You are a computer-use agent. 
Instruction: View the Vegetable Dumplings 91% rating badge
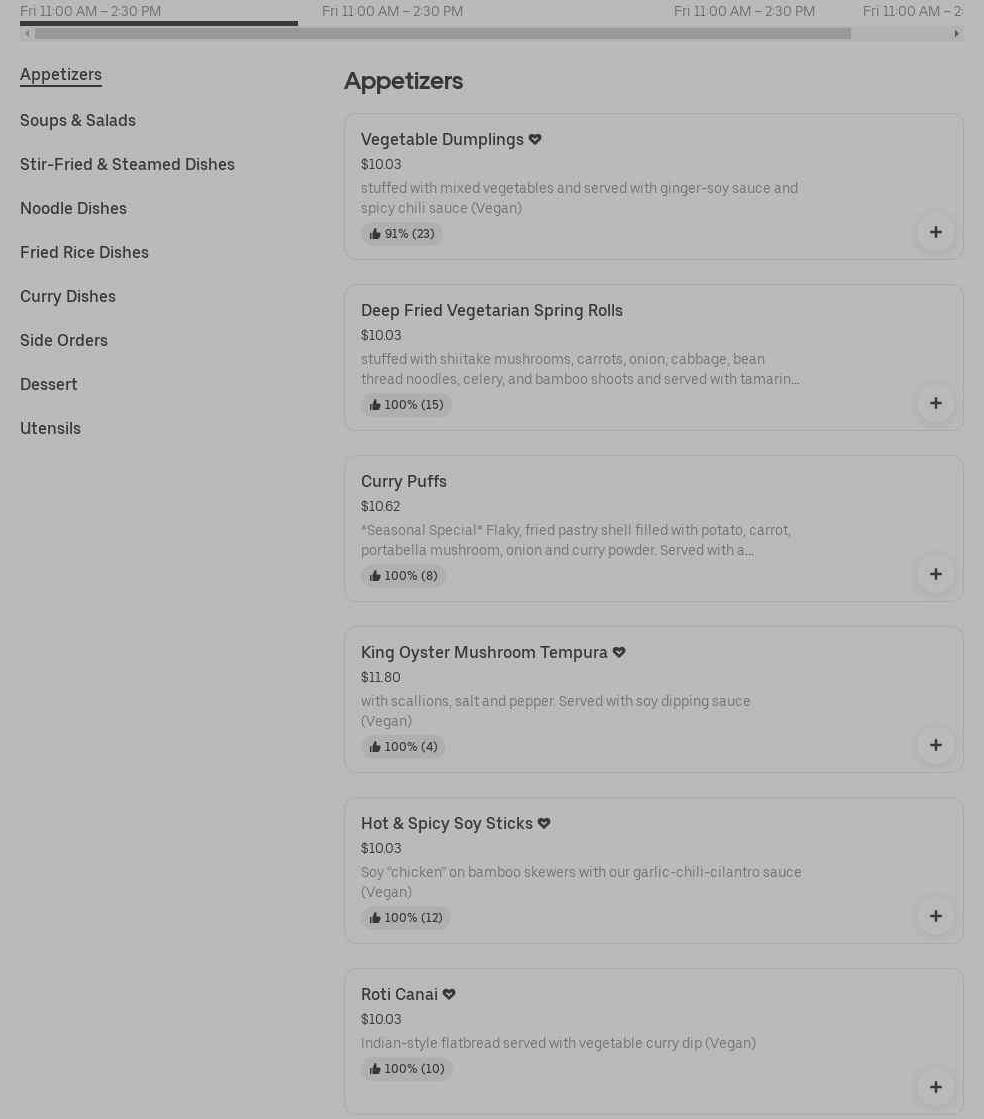(402, 234)
